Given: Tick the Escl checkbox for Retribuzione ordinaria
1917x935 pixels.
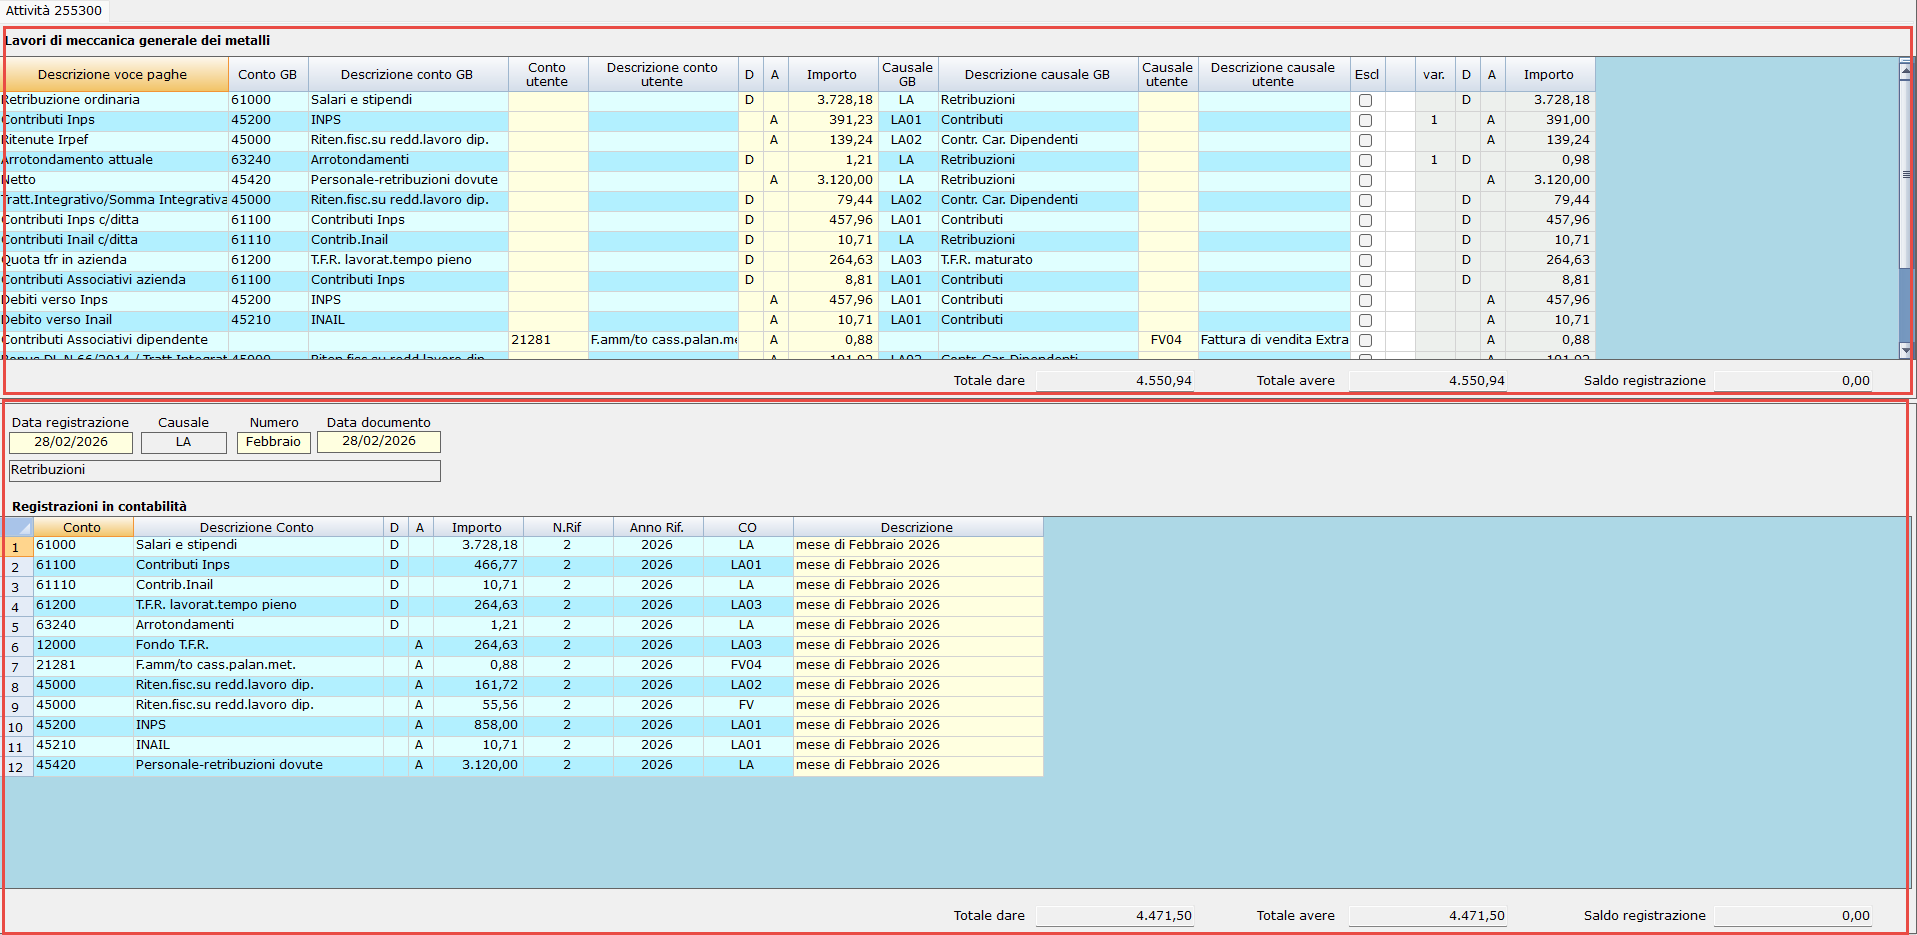Looking at the screenshot, I should pos(1365,100).
